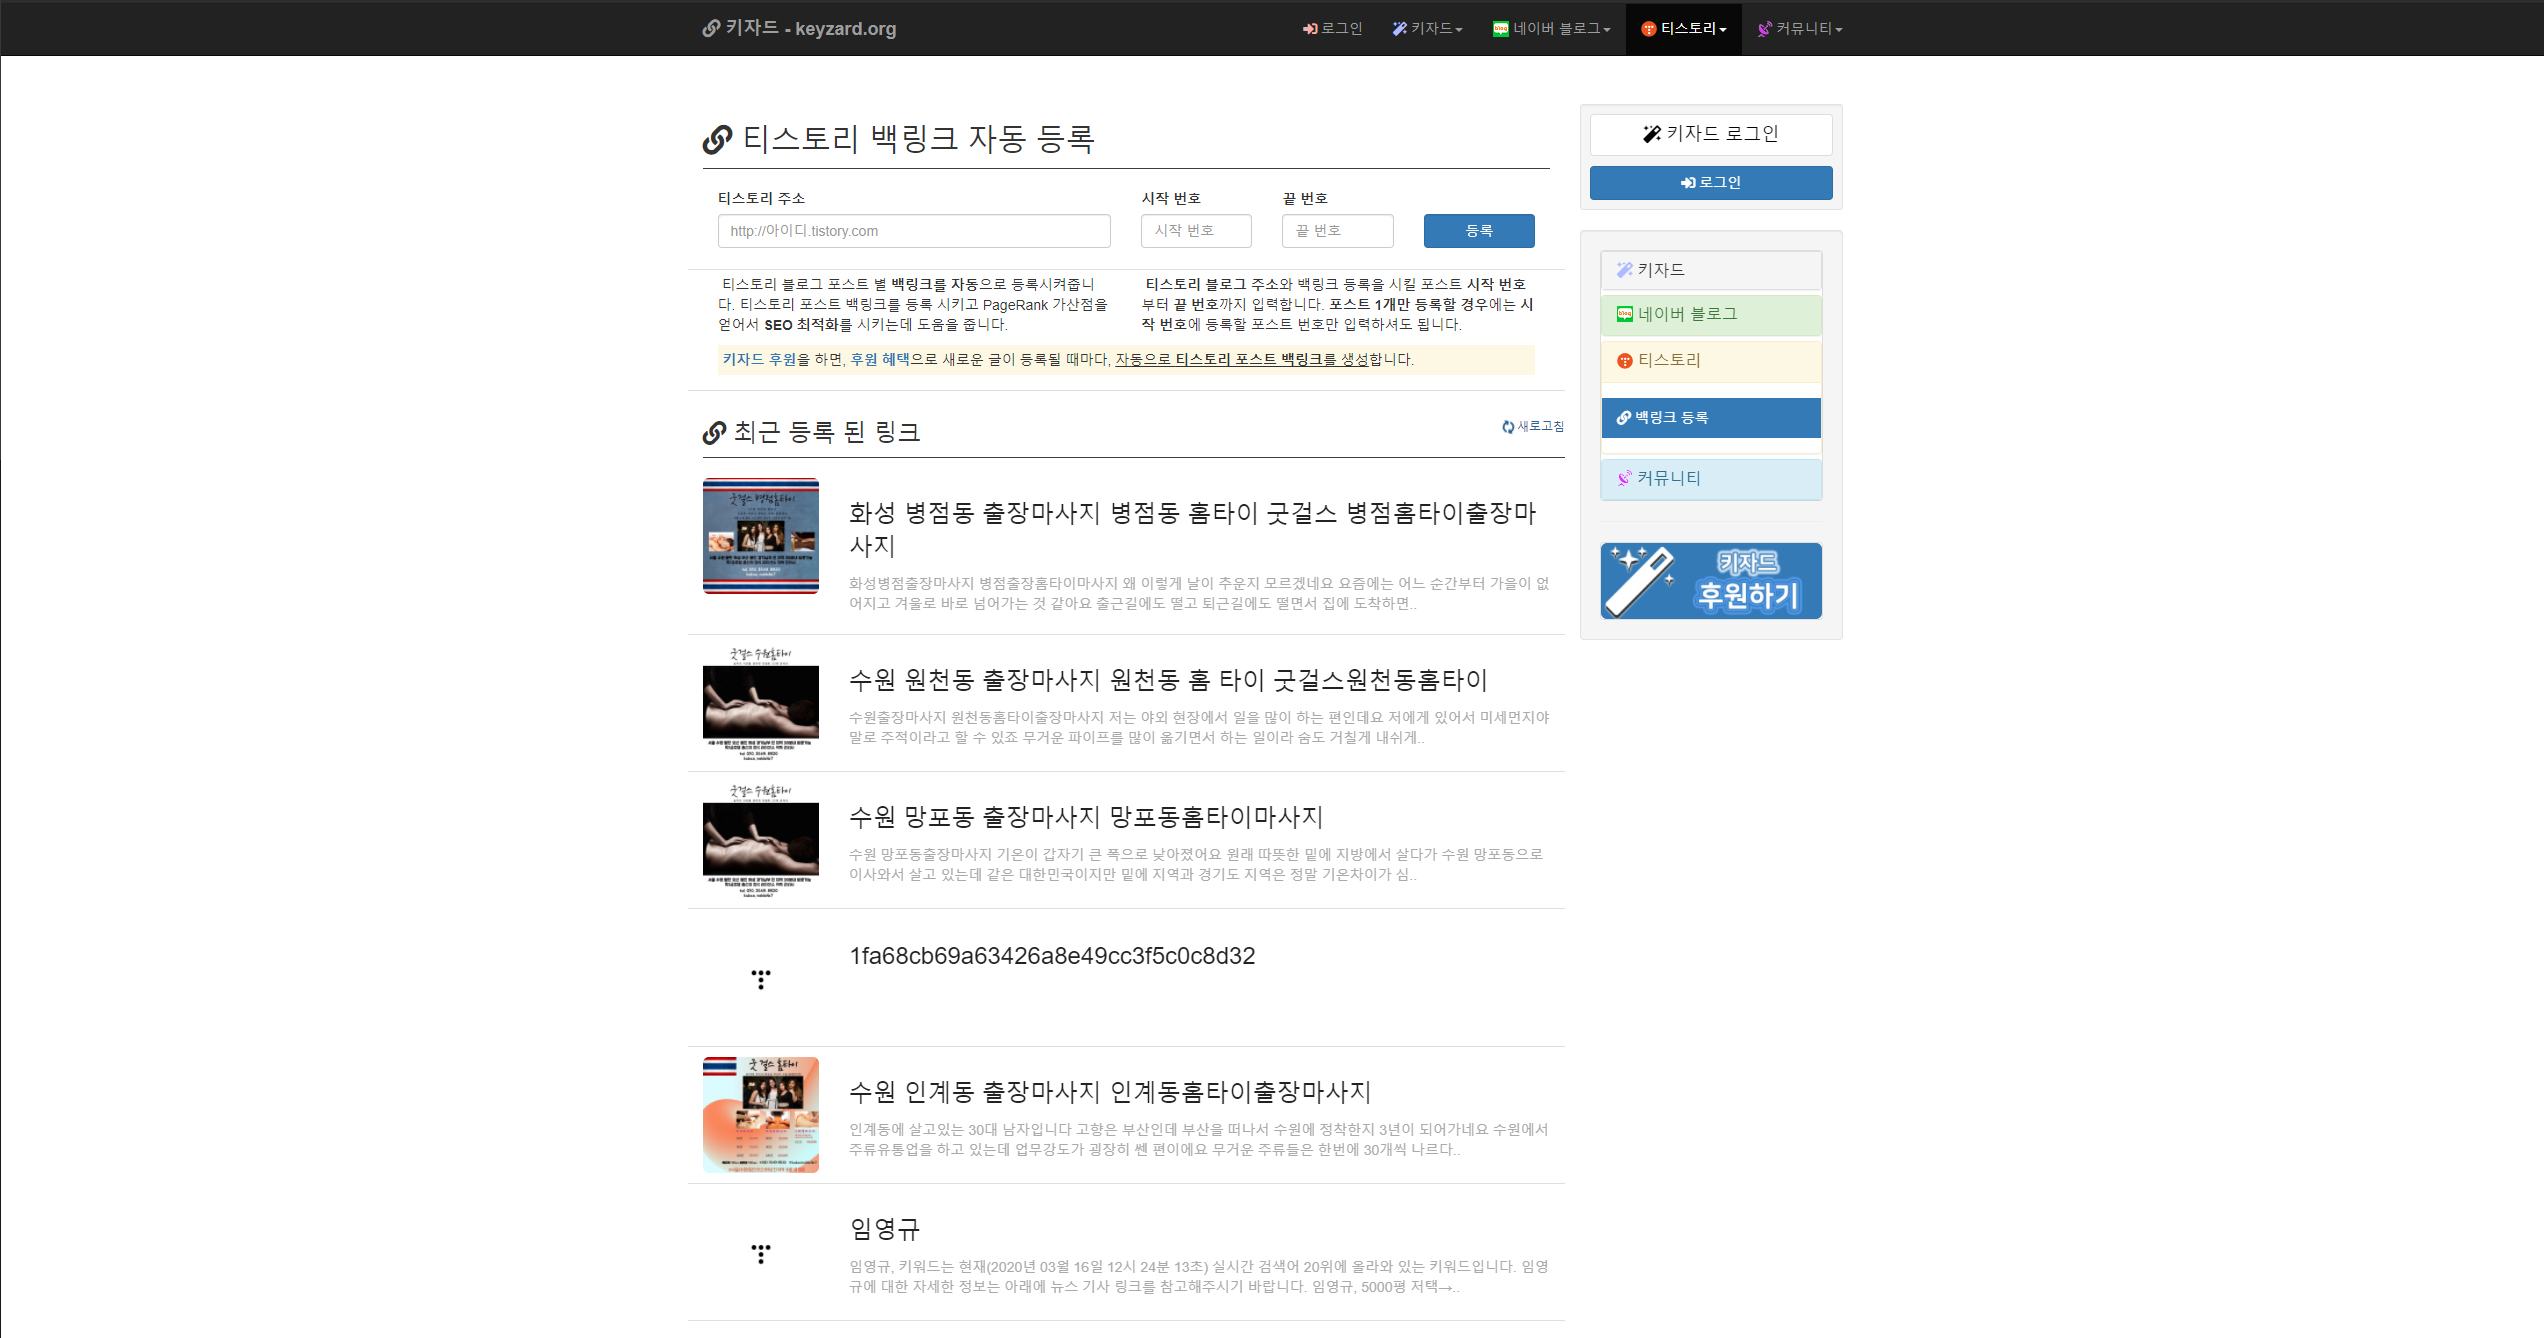Click Tistory placeholder icon for 임영규 post
2544x1338 pixels.
point(761,1253)
